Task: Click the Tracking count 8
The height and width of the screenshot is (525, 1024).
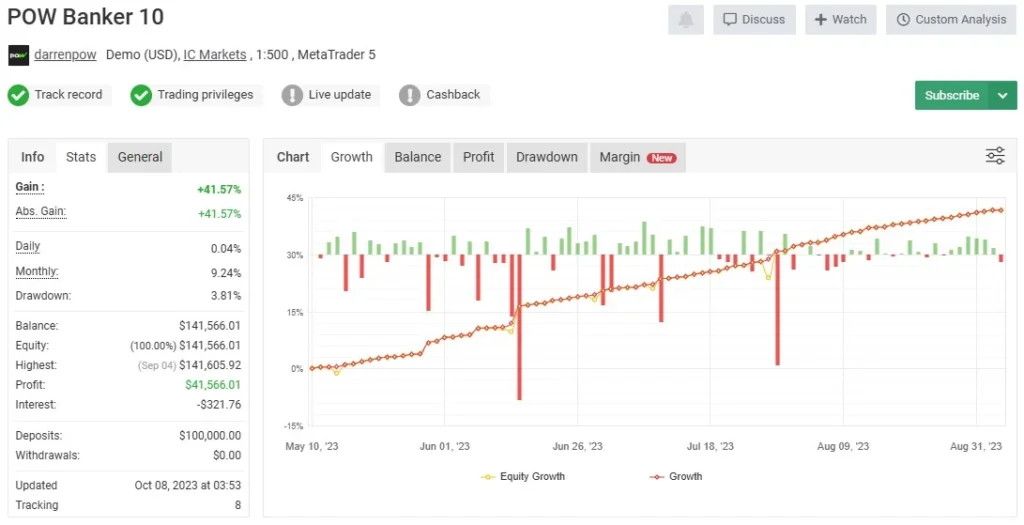Action: pos(238,505)
